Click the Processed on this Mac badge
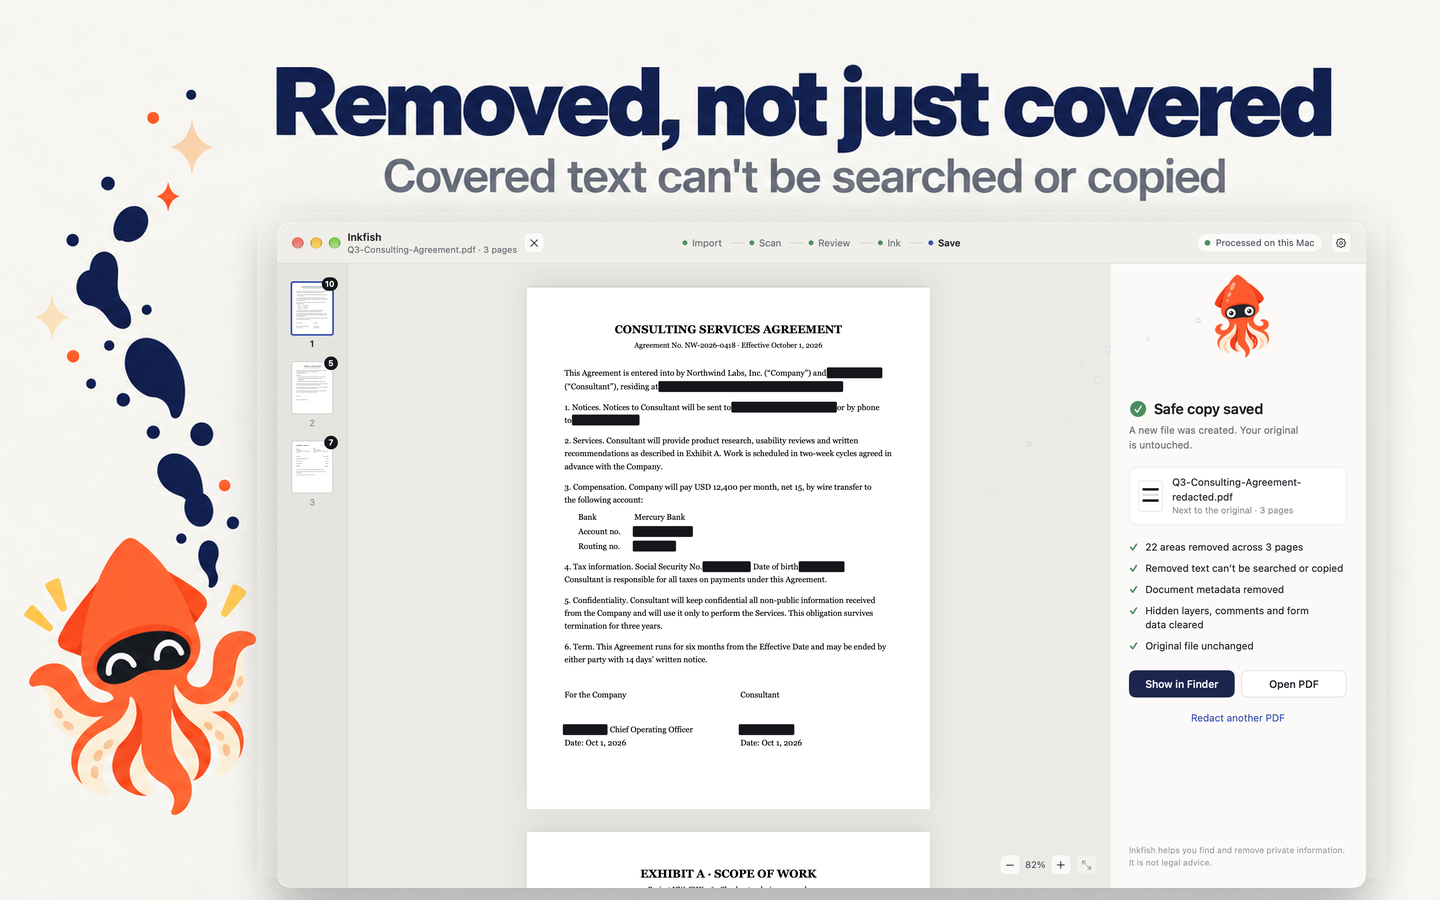The image size is (1440, 900). [x=1260, y=243]
